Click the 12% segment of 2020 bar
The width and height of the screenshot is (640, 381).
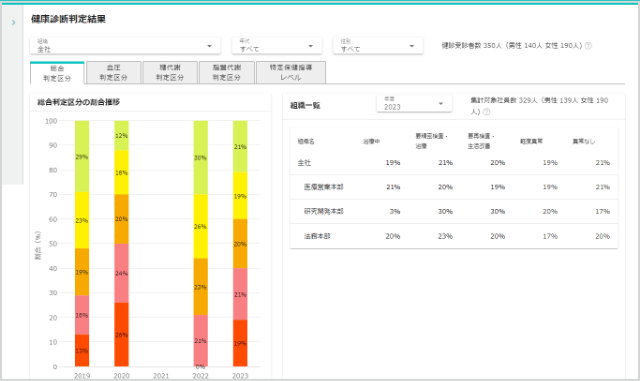(121, 136)
